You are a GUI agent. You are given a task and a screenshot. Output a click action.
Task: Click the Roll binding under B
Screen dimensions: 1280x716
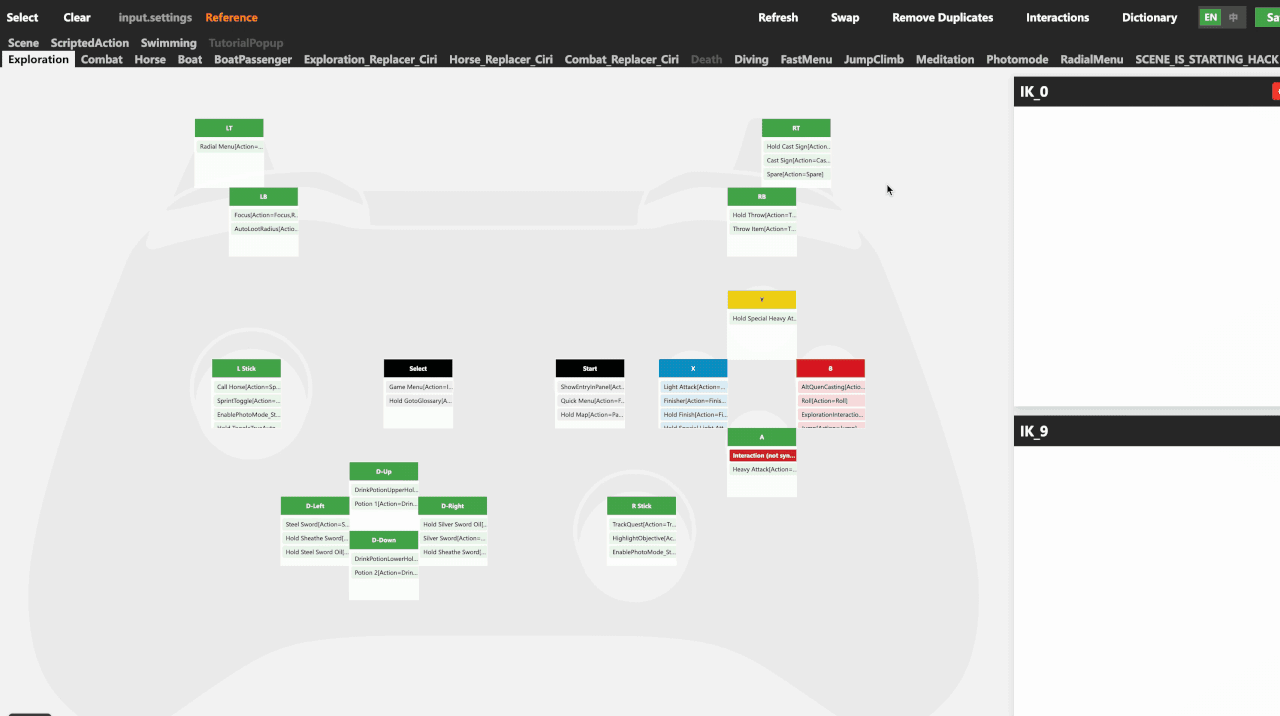coord(831,401)
